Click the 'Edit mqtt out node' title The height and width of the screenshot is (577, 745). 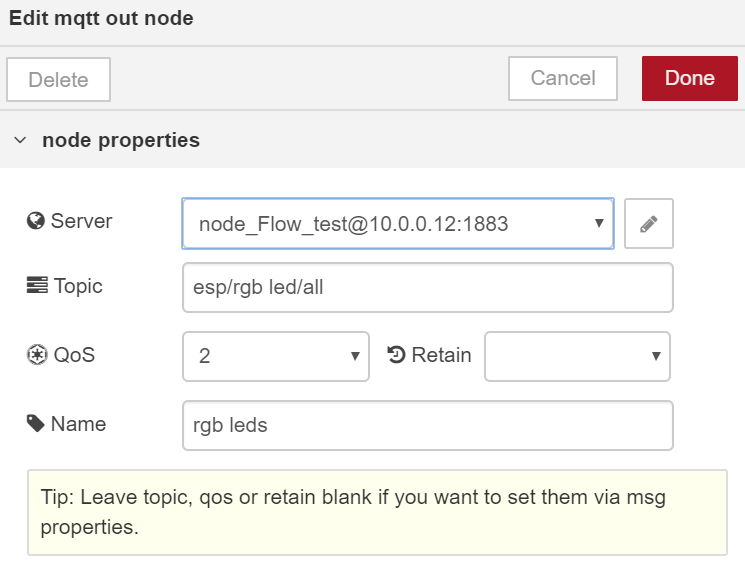point(101,19)
